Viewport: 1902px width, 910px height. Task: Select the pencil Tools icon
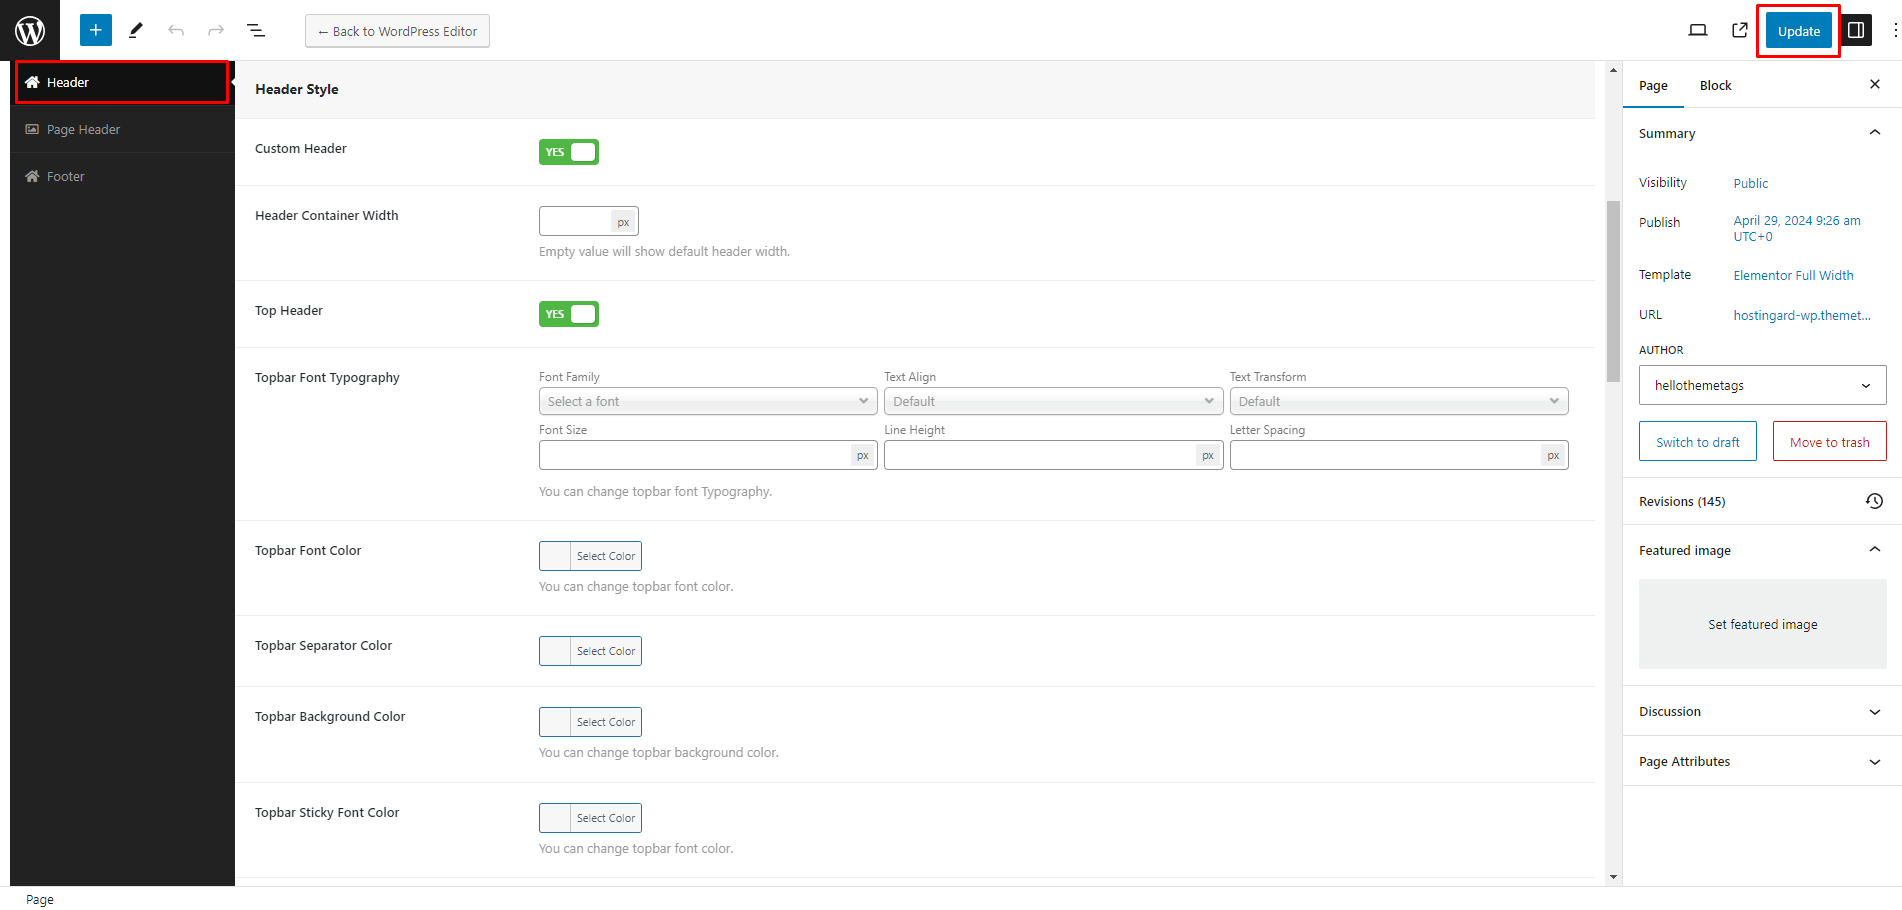click(136, 30)
